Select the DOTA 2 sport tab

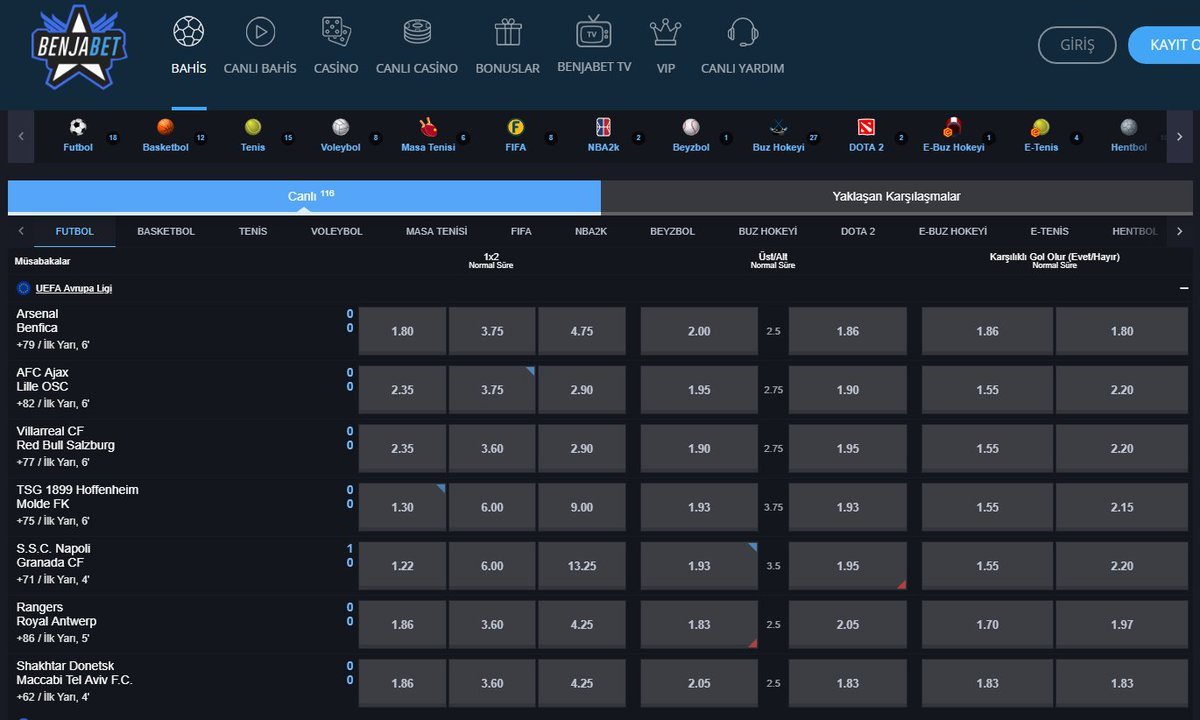coord(858,231)
